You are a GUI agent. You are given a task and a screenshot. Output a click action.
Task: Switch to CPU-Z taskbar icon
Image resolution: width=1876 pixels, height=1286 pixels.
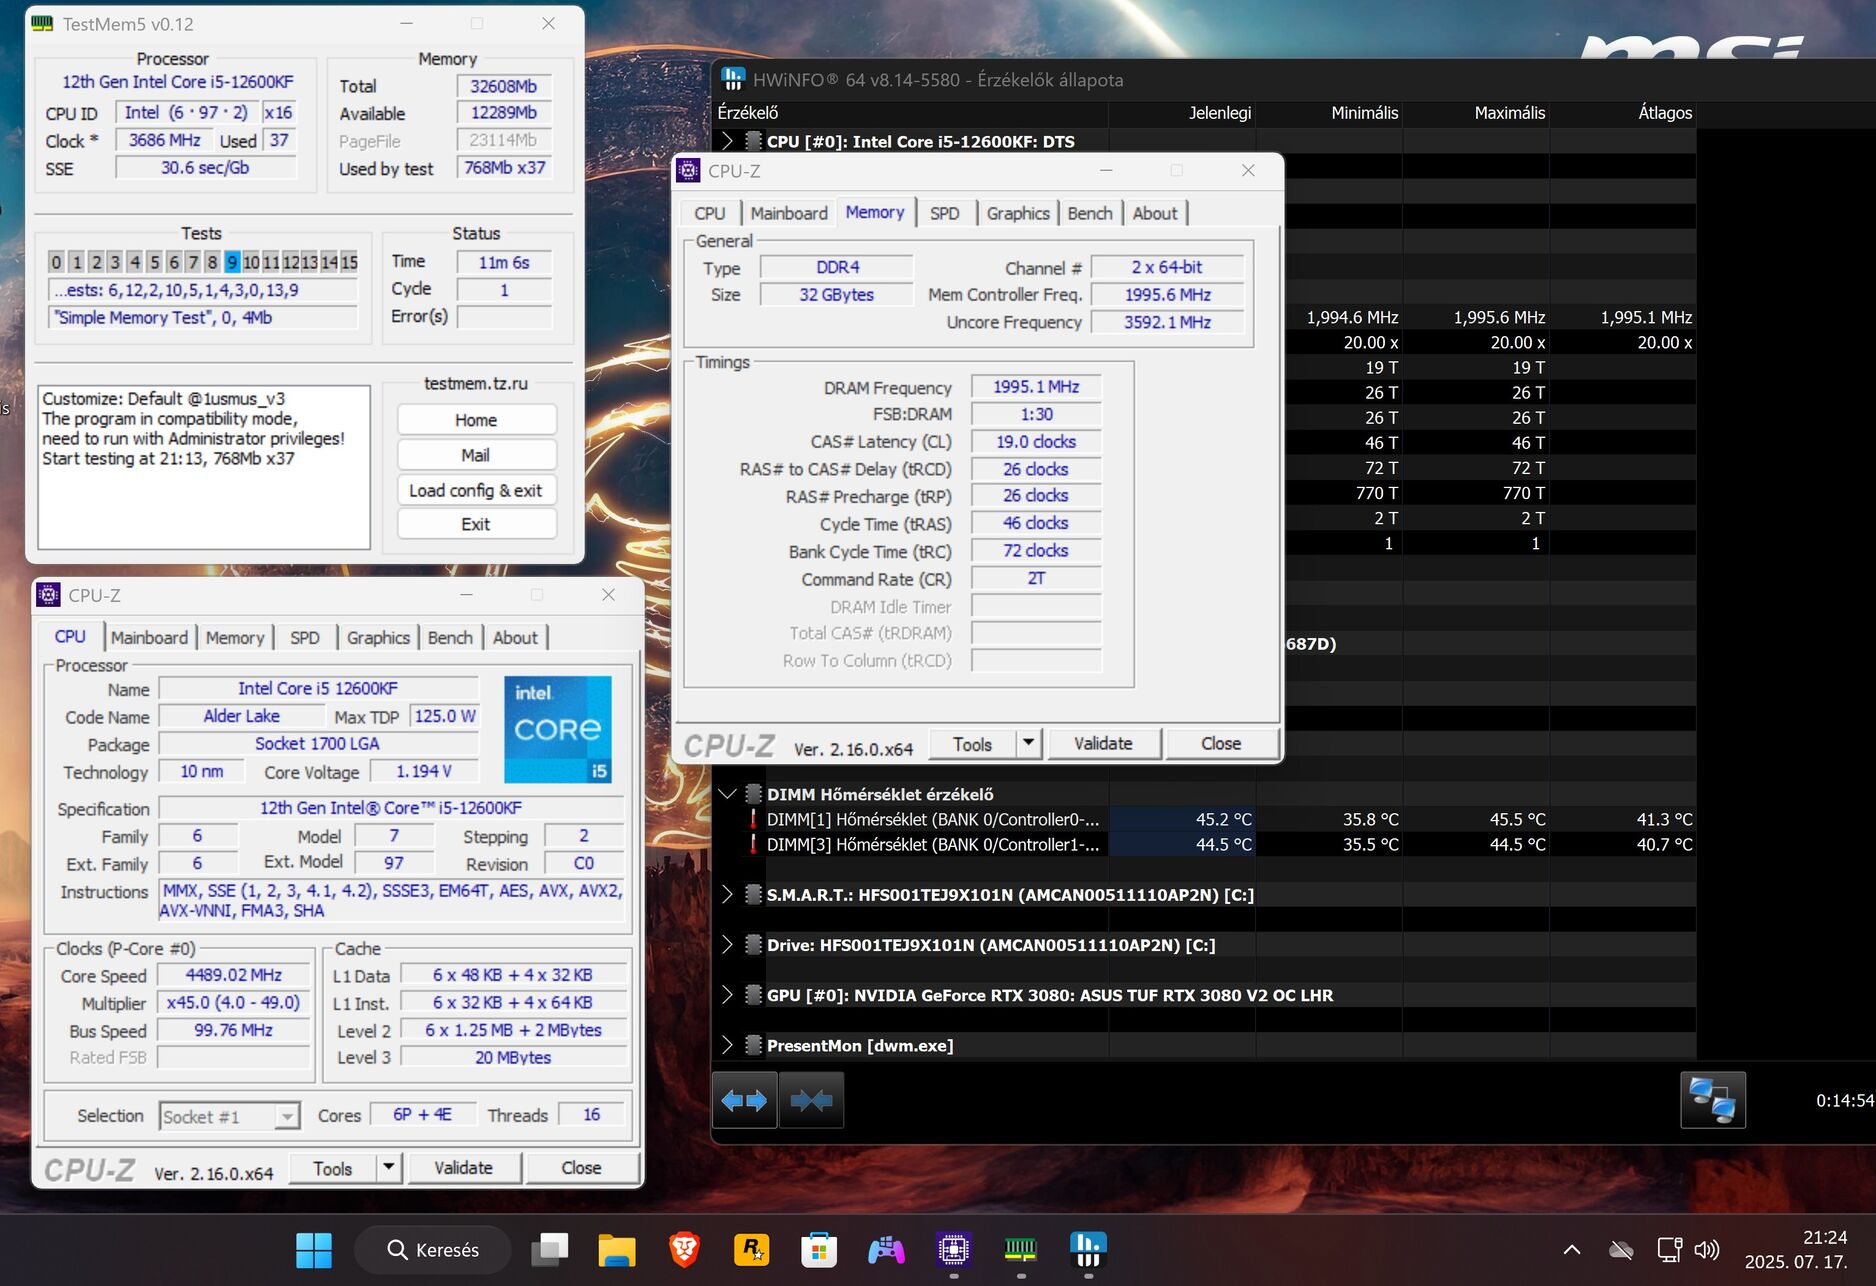(954, 1250)
